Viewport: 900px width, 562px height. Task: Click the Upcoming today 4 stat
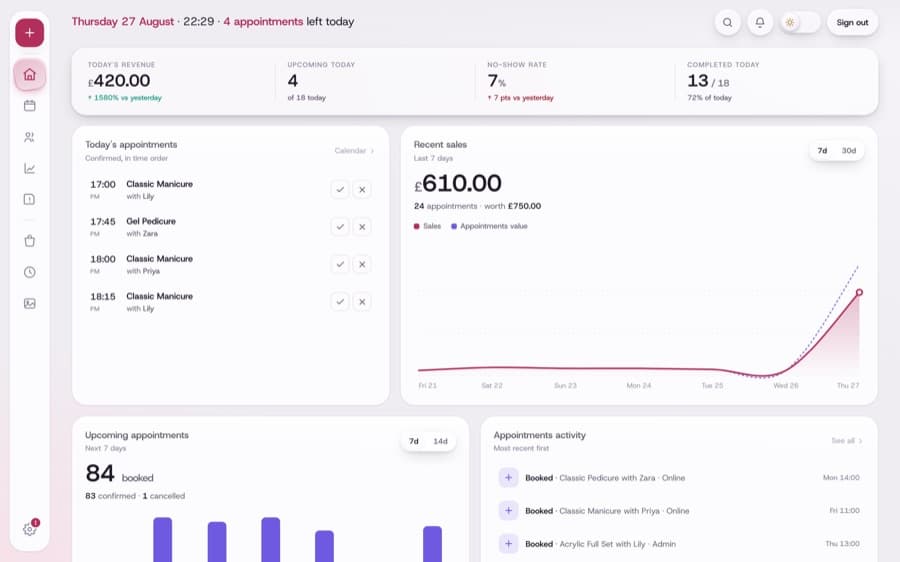point(293,81)
